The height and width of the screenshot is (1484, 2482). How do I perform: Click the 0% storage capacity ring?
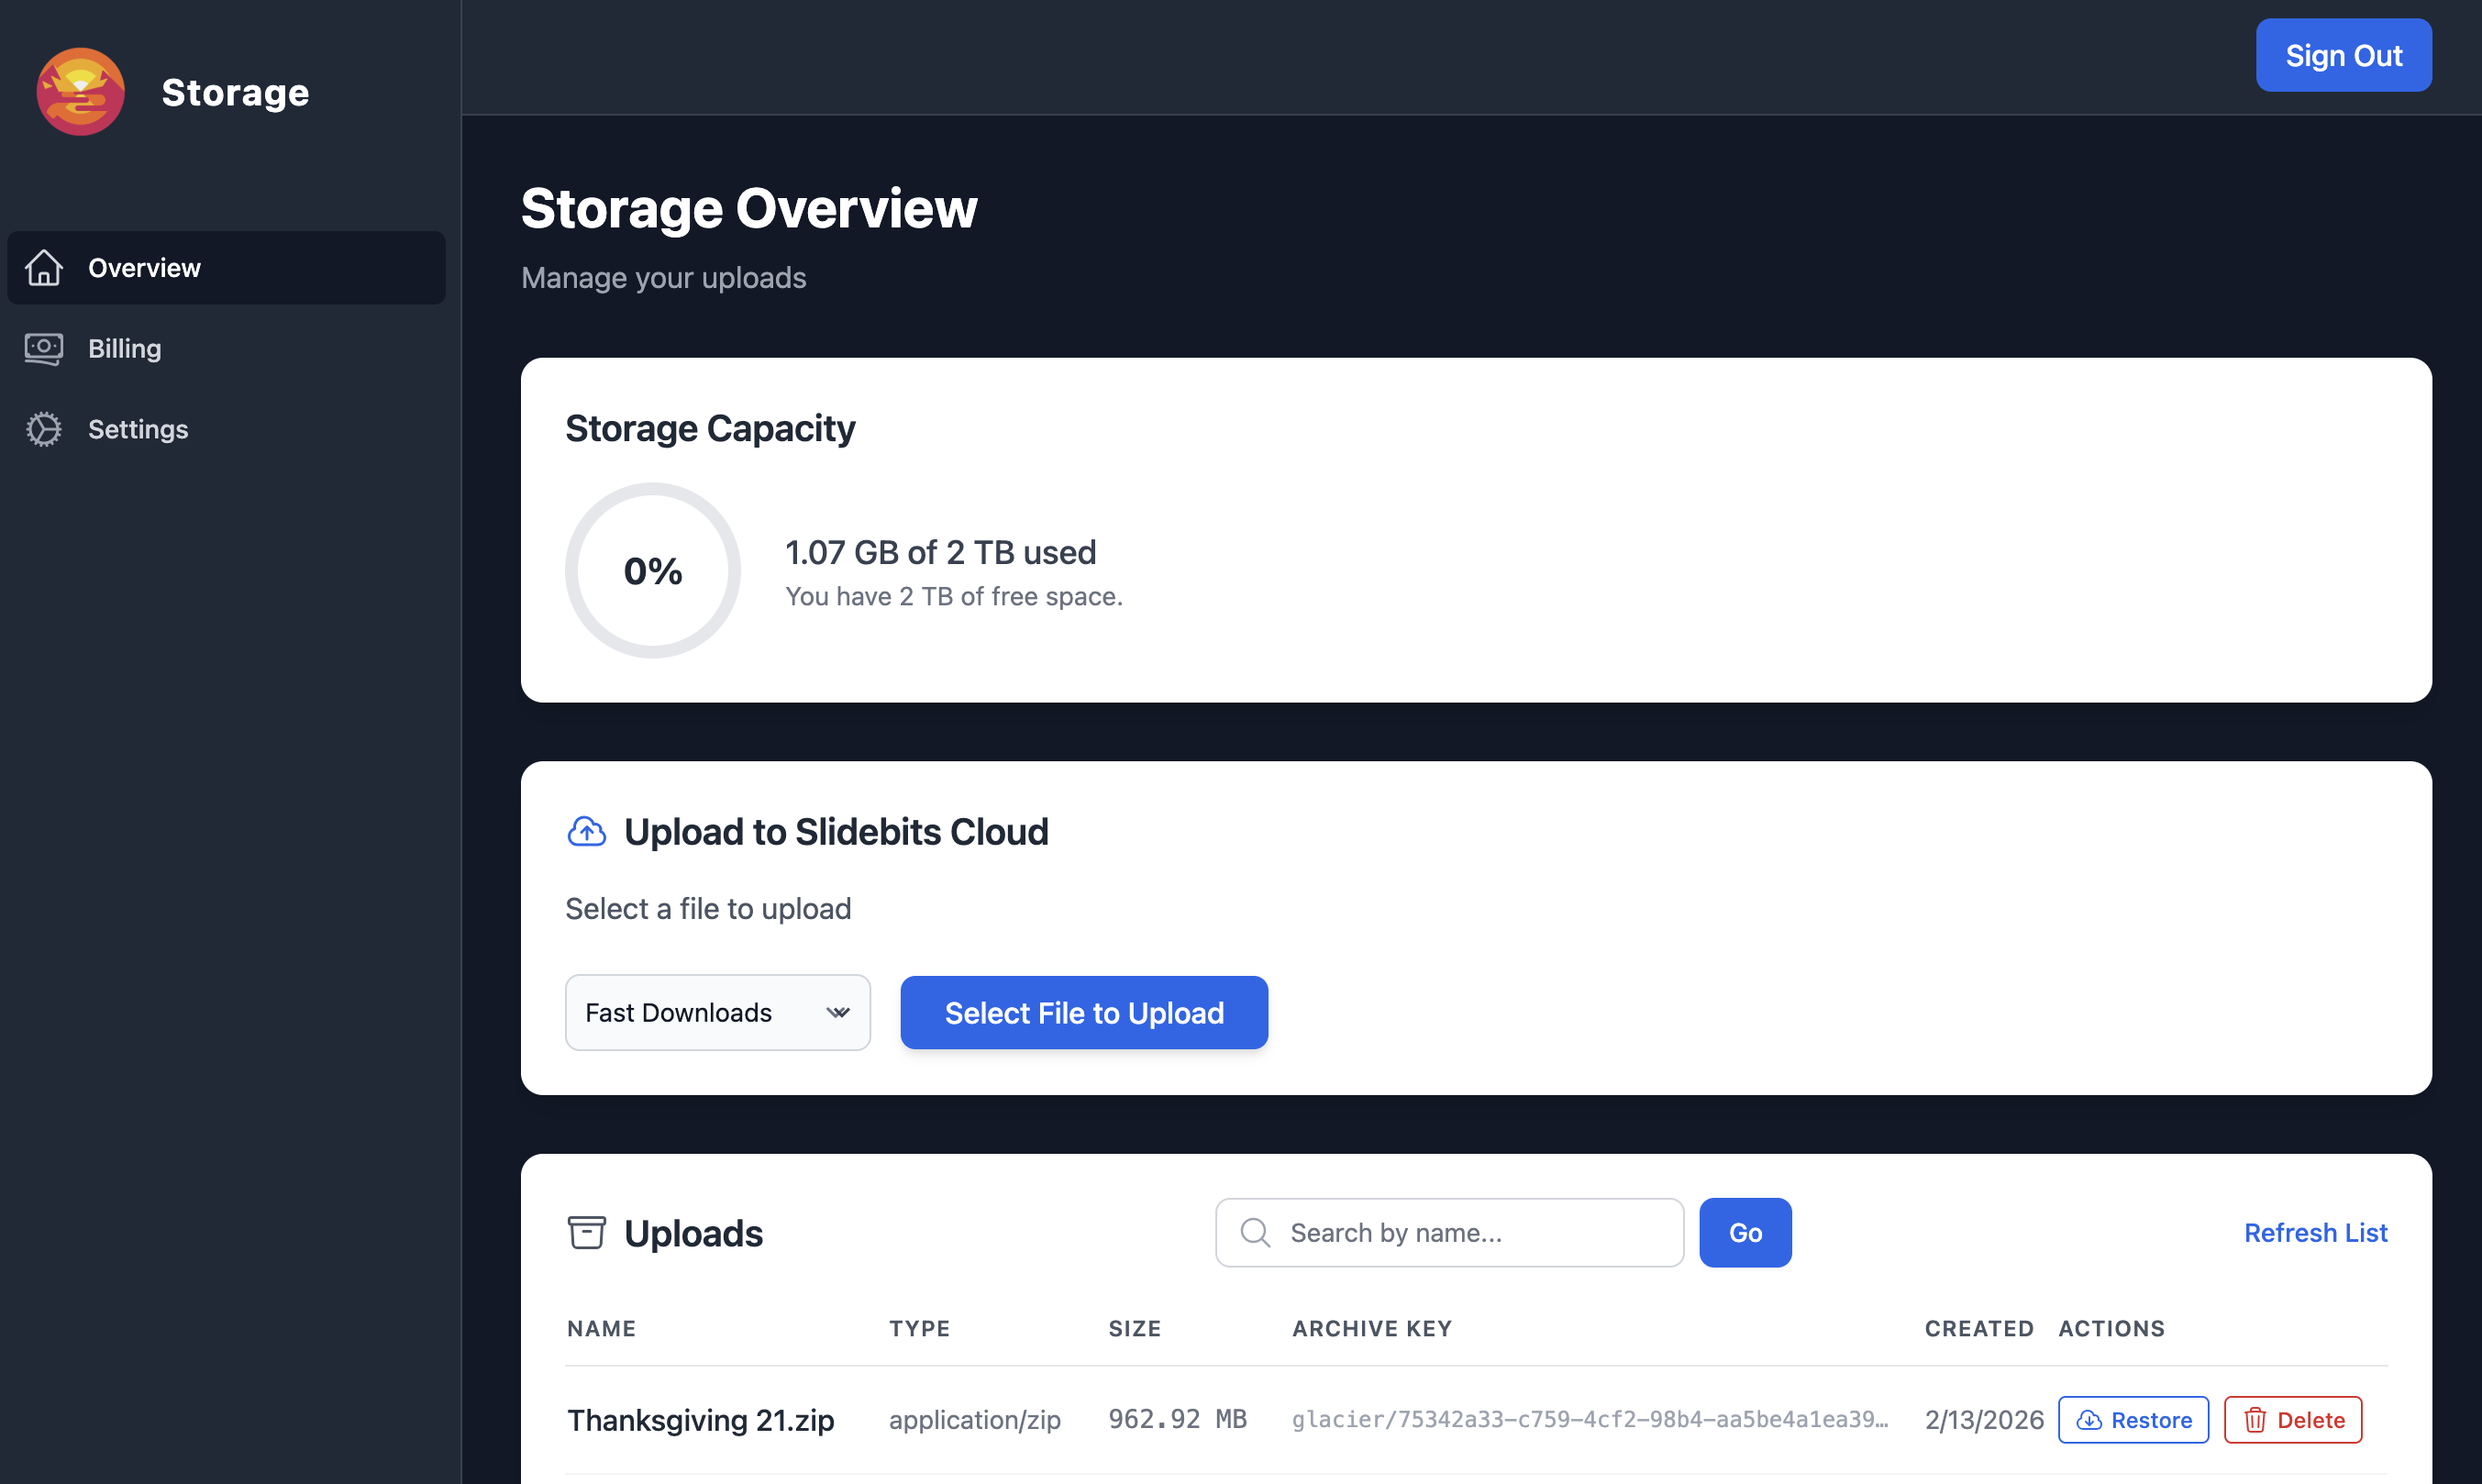[x=653, y=570]
